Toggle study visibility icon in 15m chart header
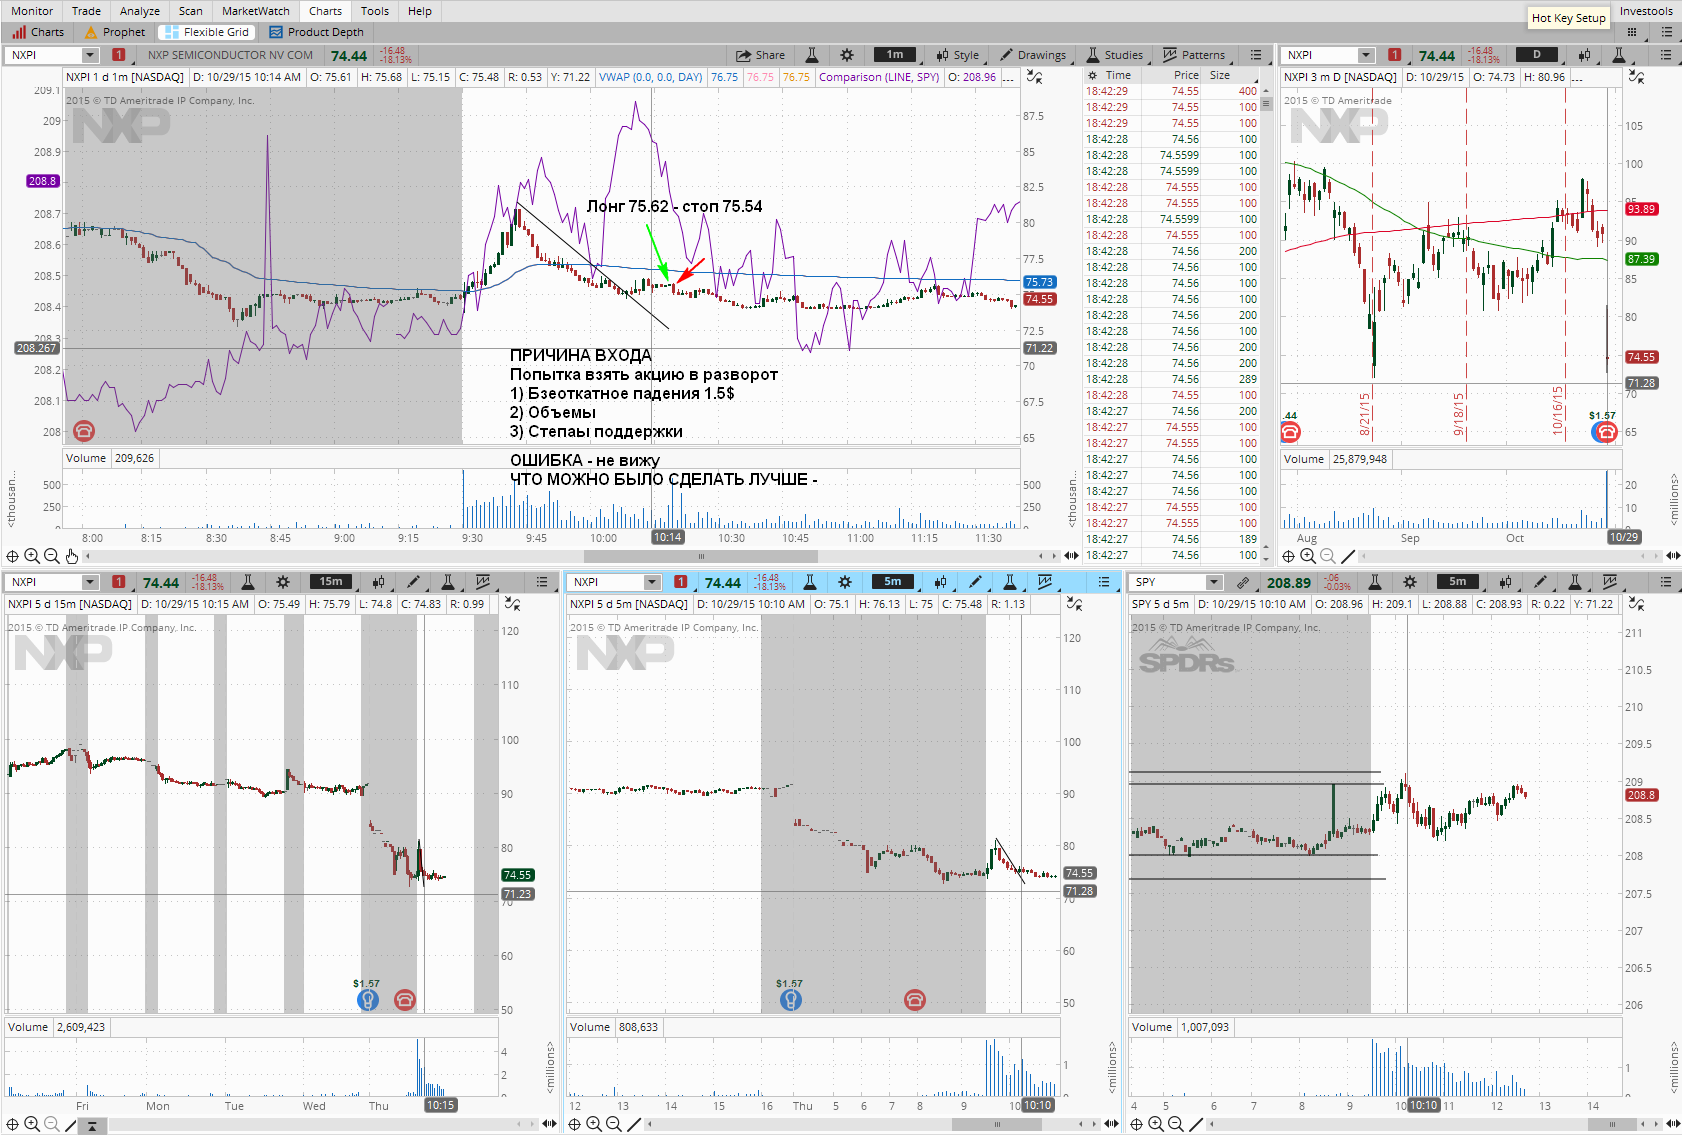 (512, 604)
